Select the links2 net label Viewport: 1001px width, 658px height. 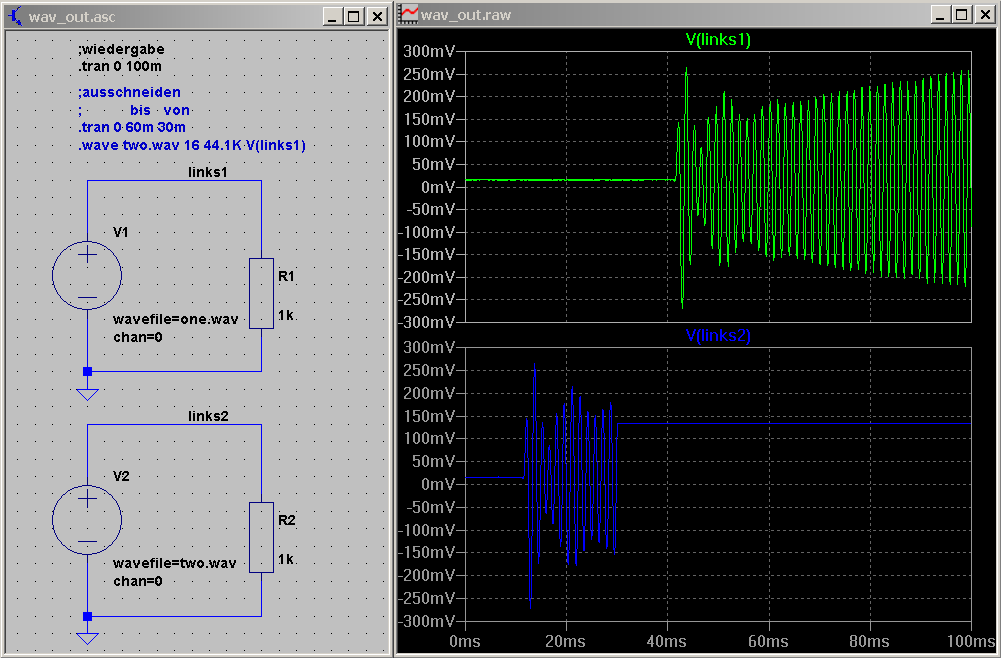pyautogui.click(x=208, y=415)
